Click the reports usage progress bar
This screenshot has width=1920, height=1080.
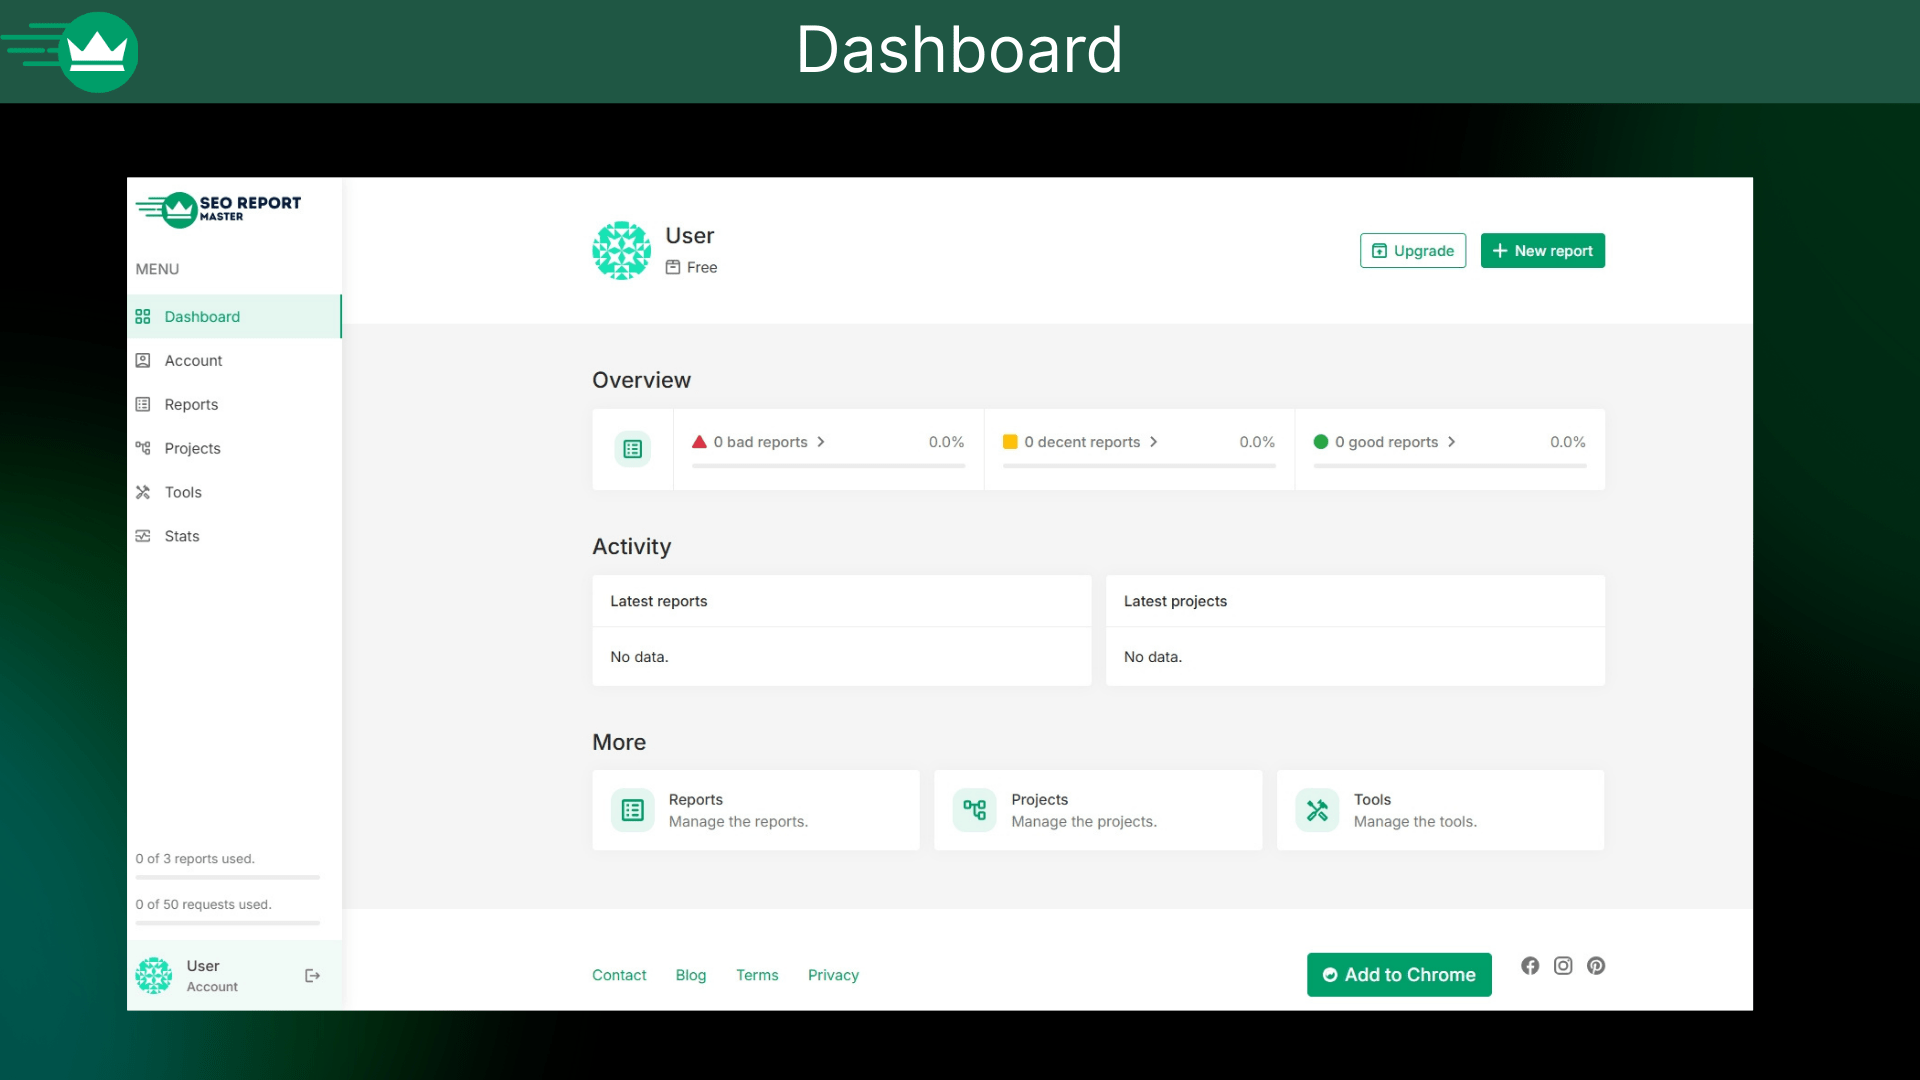pyautogui.click(x=227, y=878)
